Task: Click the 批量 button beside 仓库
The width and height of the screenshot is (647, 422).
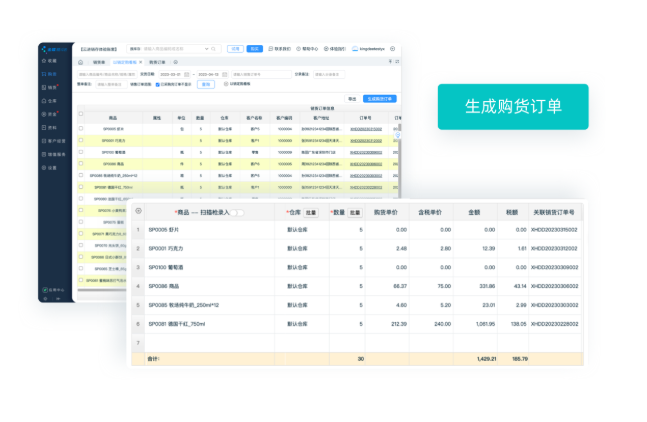Action: 311,212
